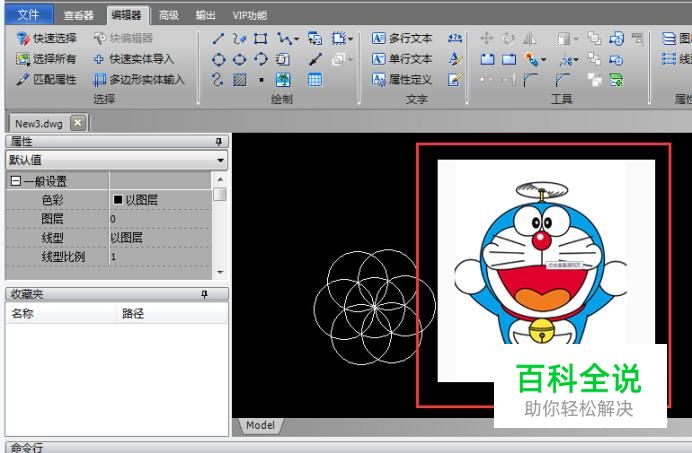Click the 快速实体导入 button
The height and width of the screenshot is (453, 692).
(134, 59)
